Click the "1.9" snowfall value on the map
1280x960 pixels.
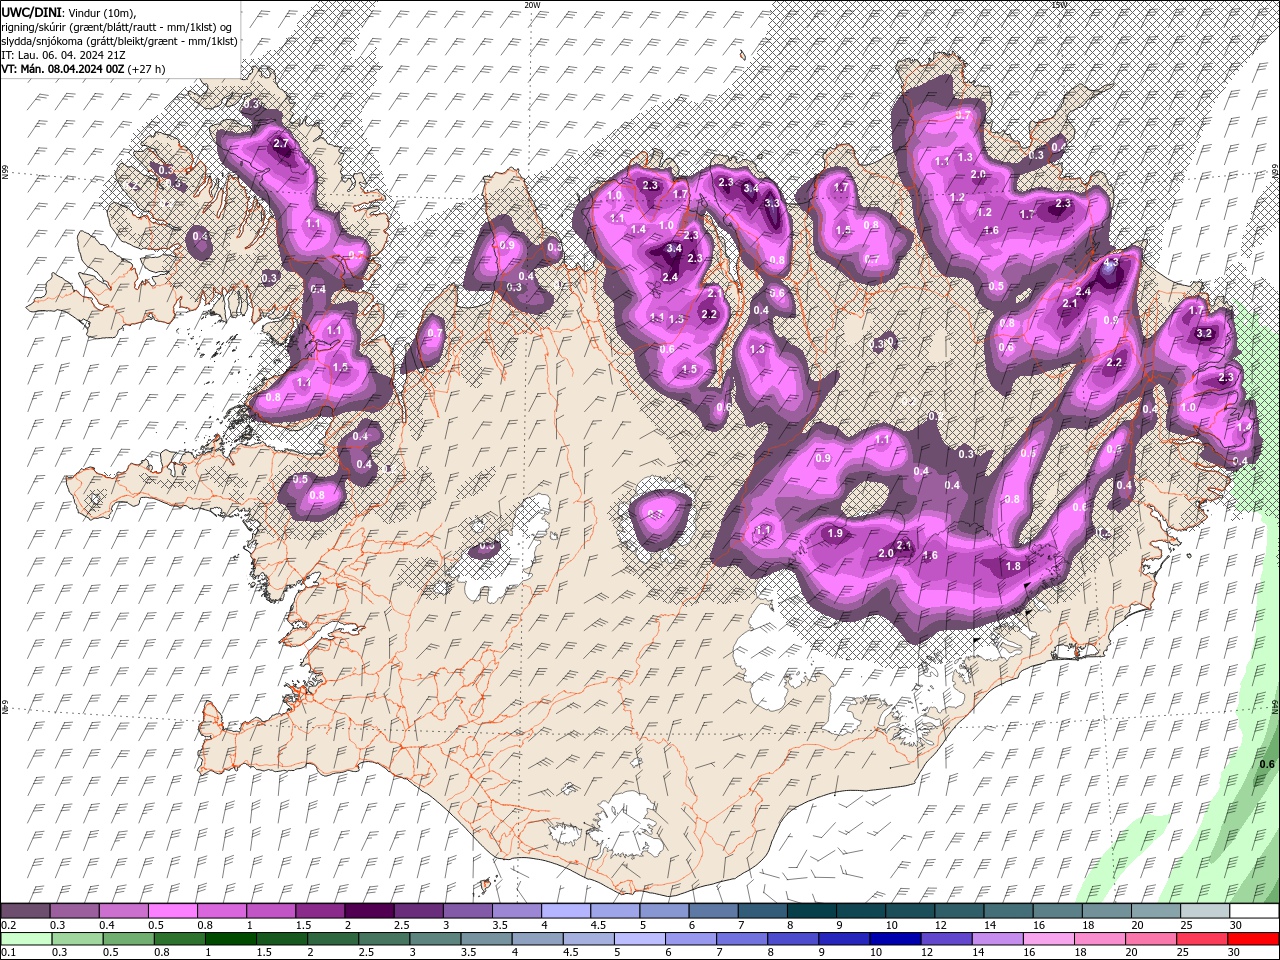(x=835, y=534)
